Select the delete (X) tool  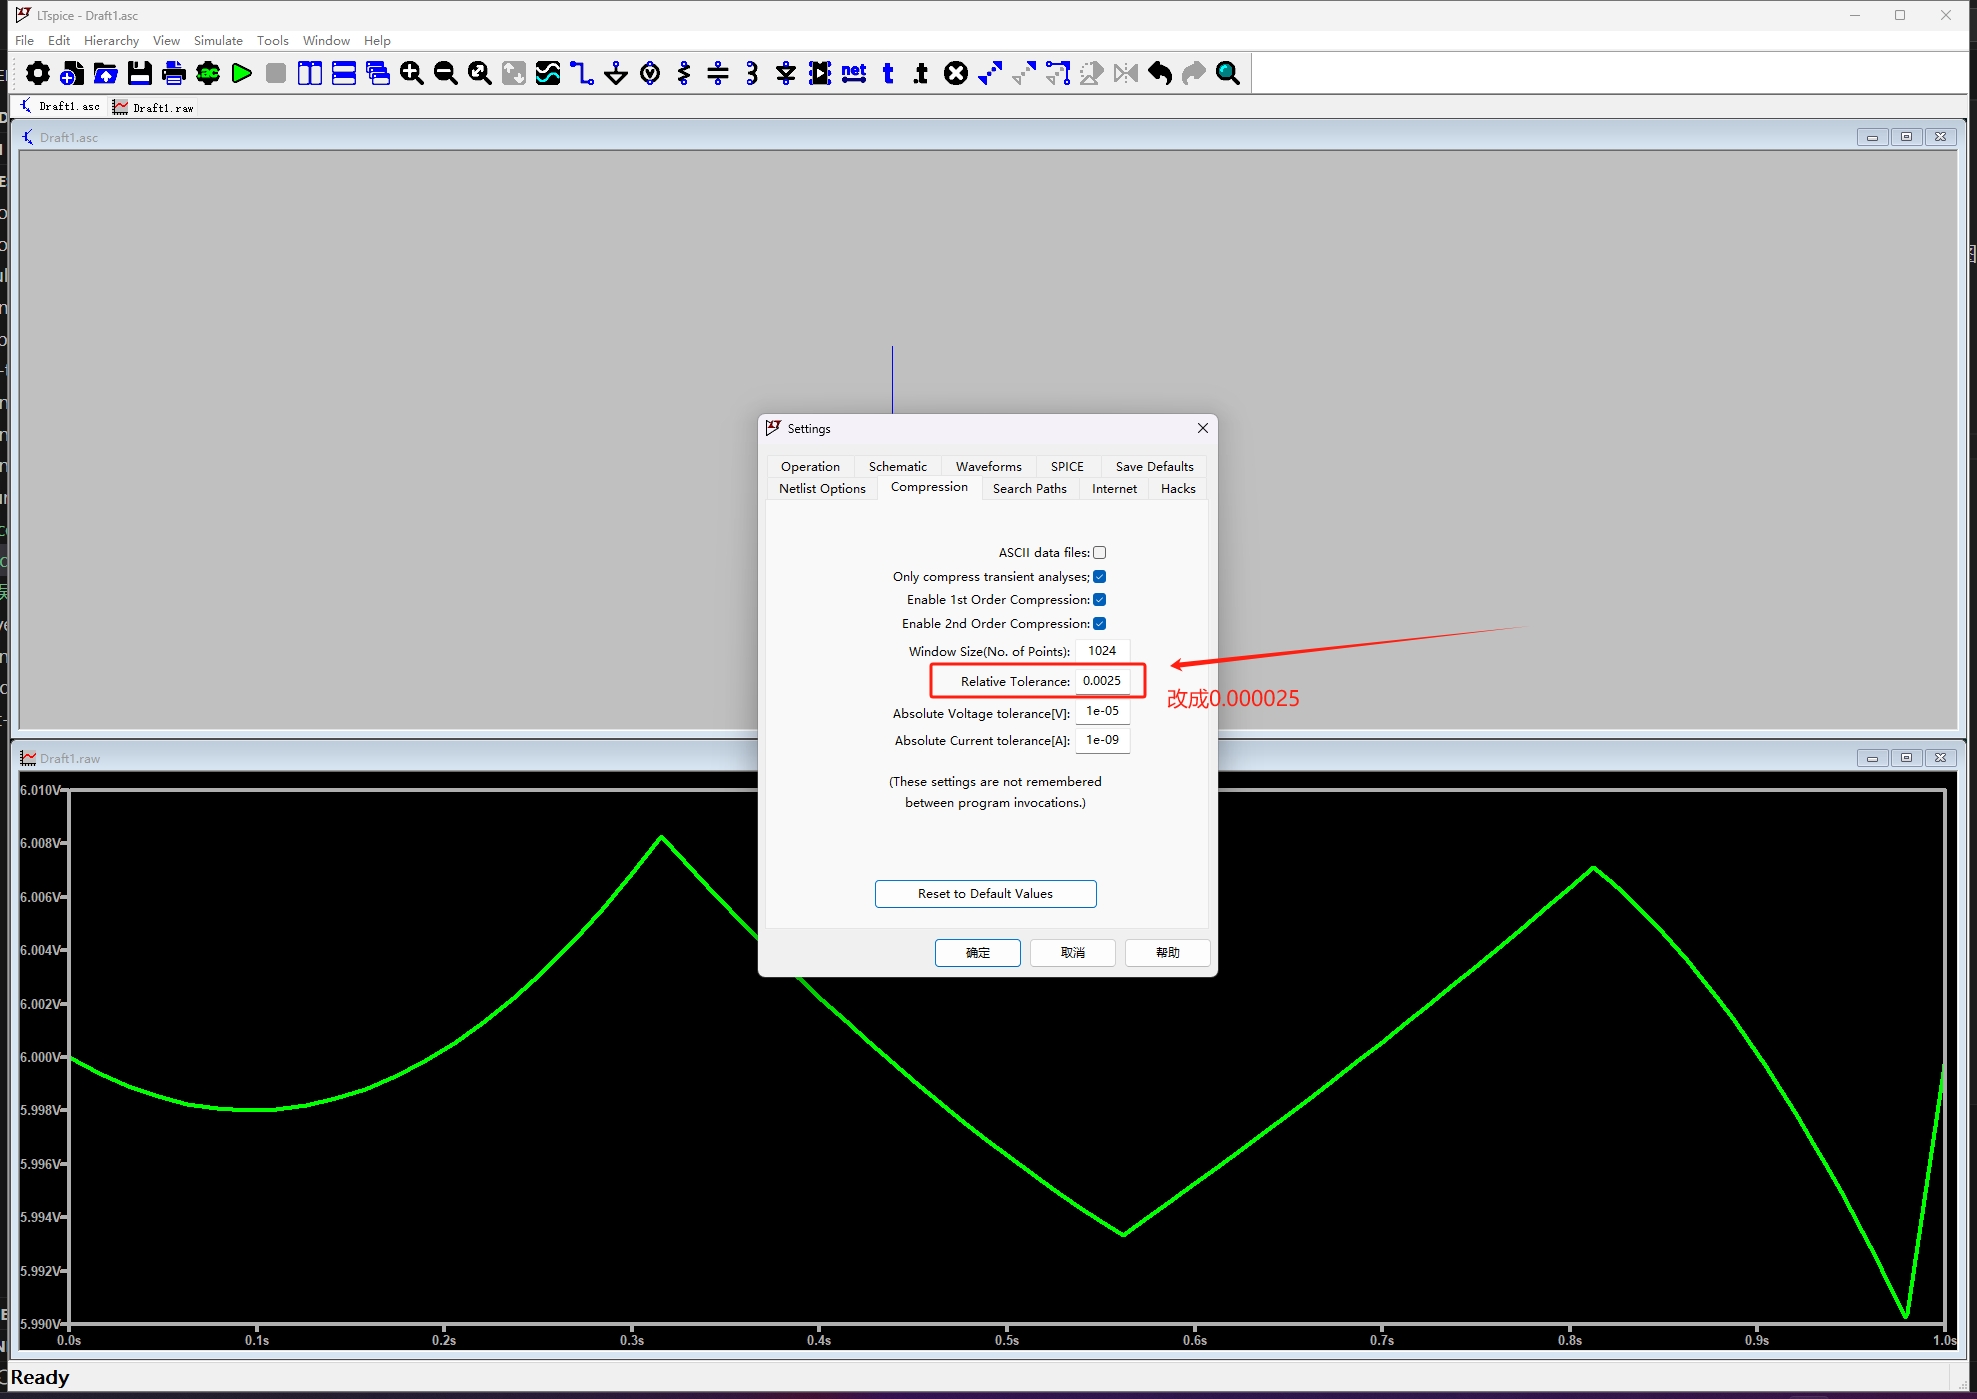[x=956, y=73]
